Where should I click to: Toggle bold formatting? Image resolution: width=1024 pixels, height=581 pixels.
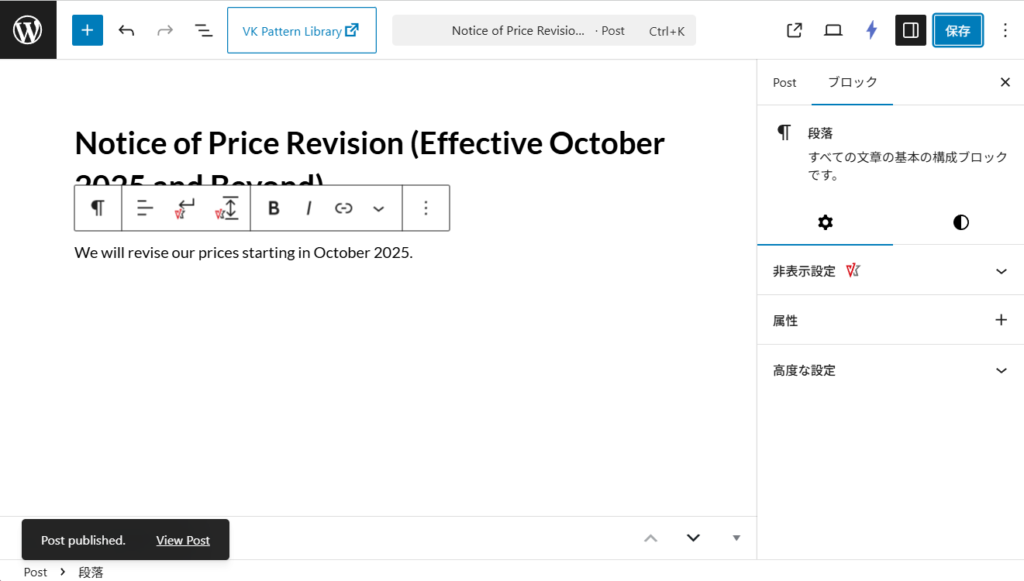point(274,208)
